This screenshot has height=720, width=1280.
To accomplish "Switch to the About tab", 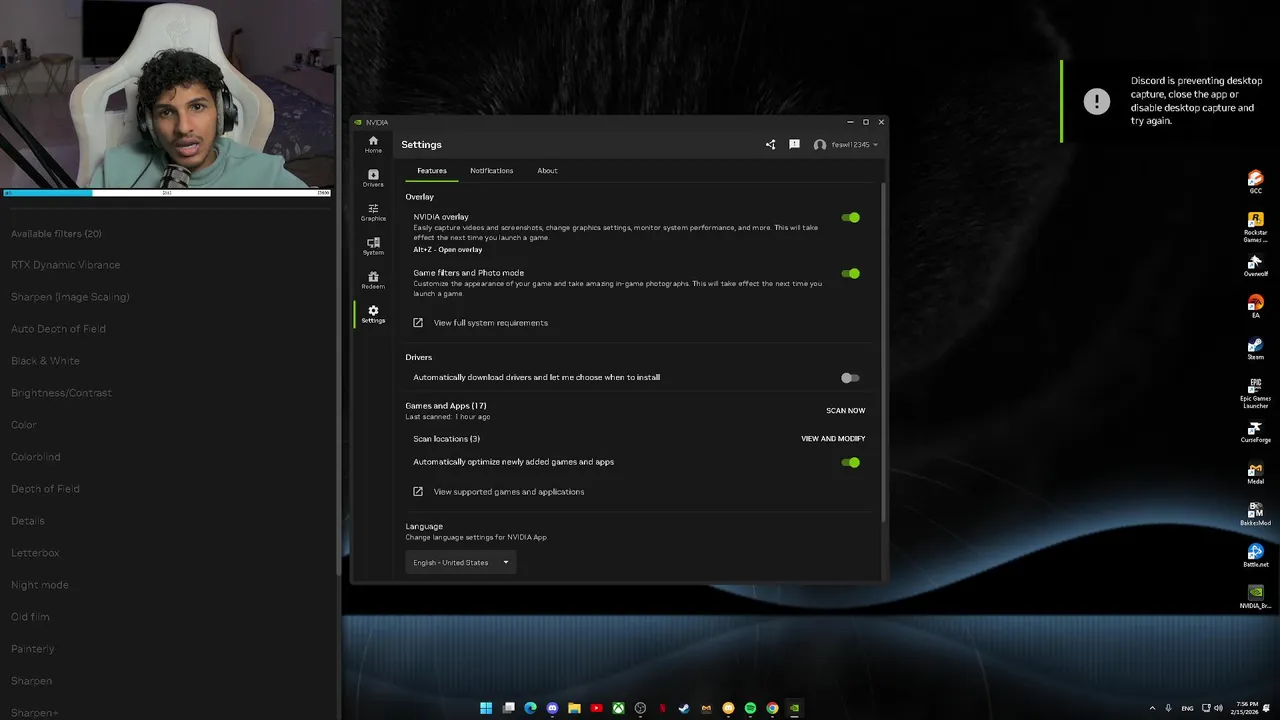I will pos(547,171).
